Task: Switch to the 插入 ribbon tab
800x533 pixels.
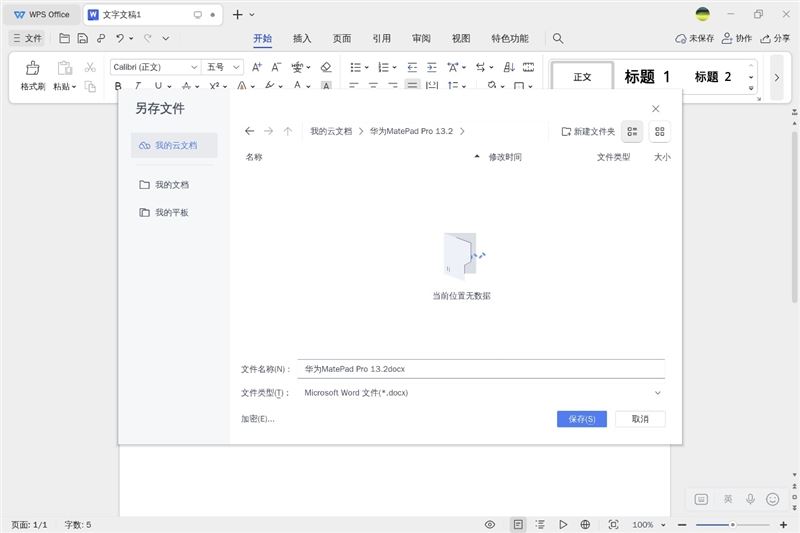Action: point(302,39)
